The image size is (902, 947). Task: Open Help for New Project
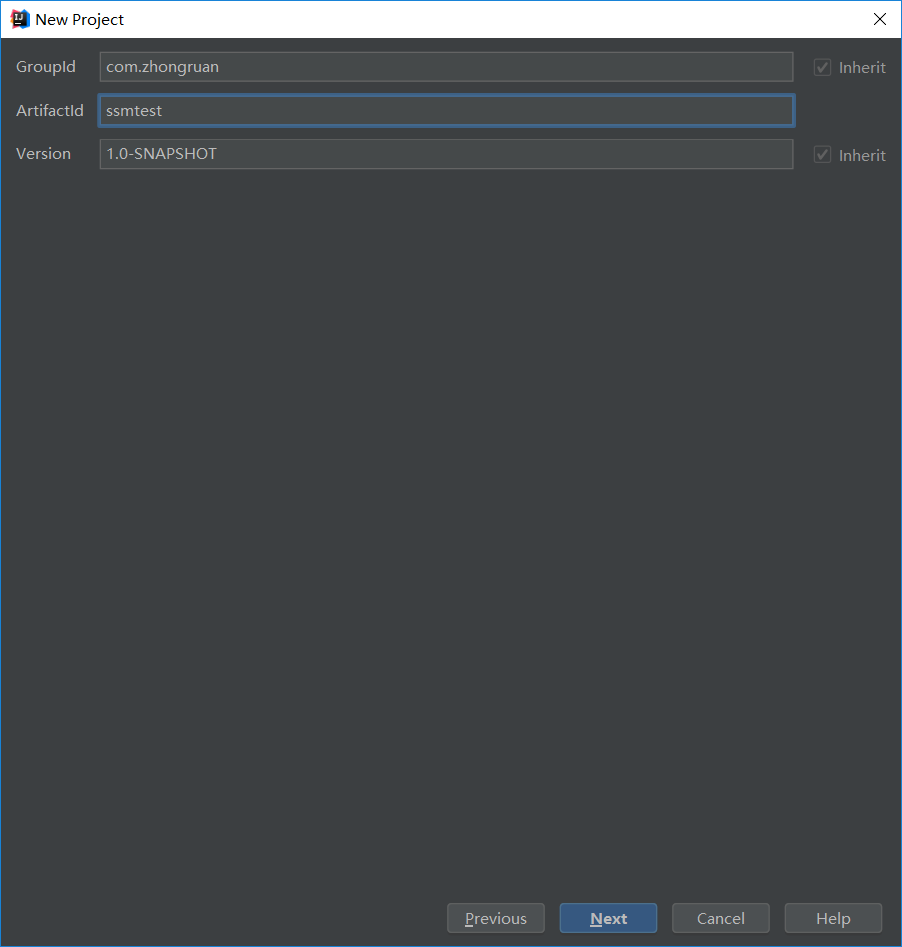pos(833,918)
